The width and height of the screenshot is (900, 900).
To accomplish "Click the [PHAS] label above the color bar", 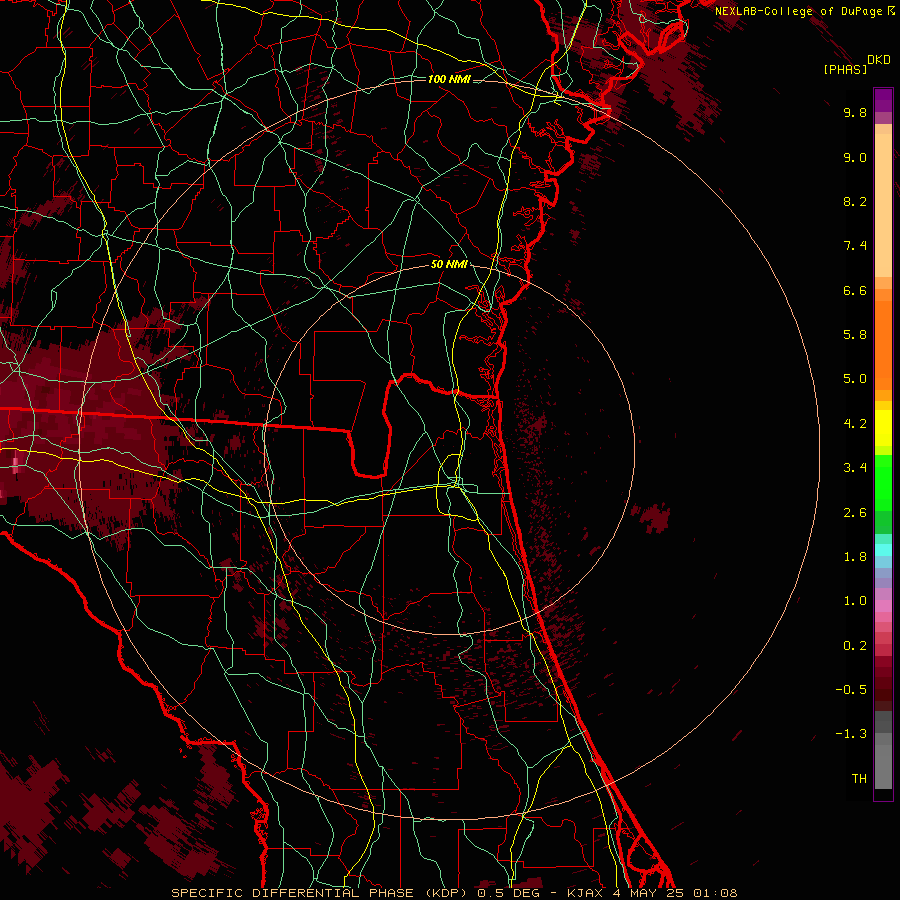I will tap(845, 69).
